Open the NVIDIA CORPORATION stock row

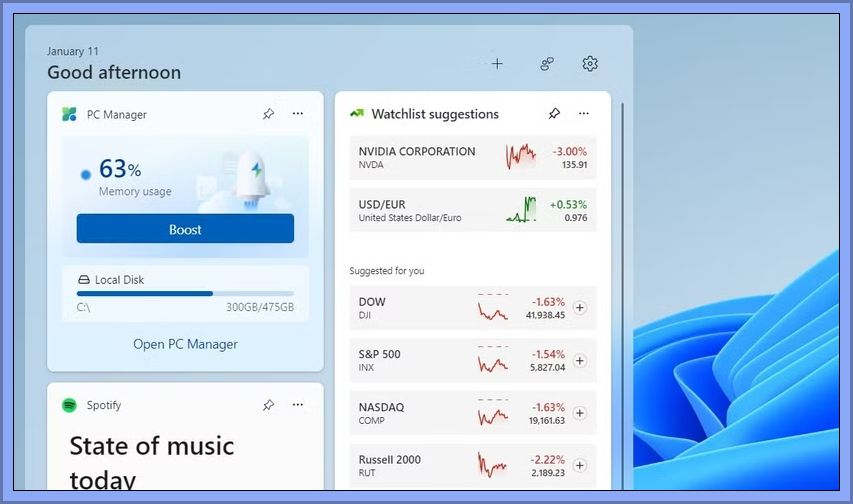coord(473,158)
